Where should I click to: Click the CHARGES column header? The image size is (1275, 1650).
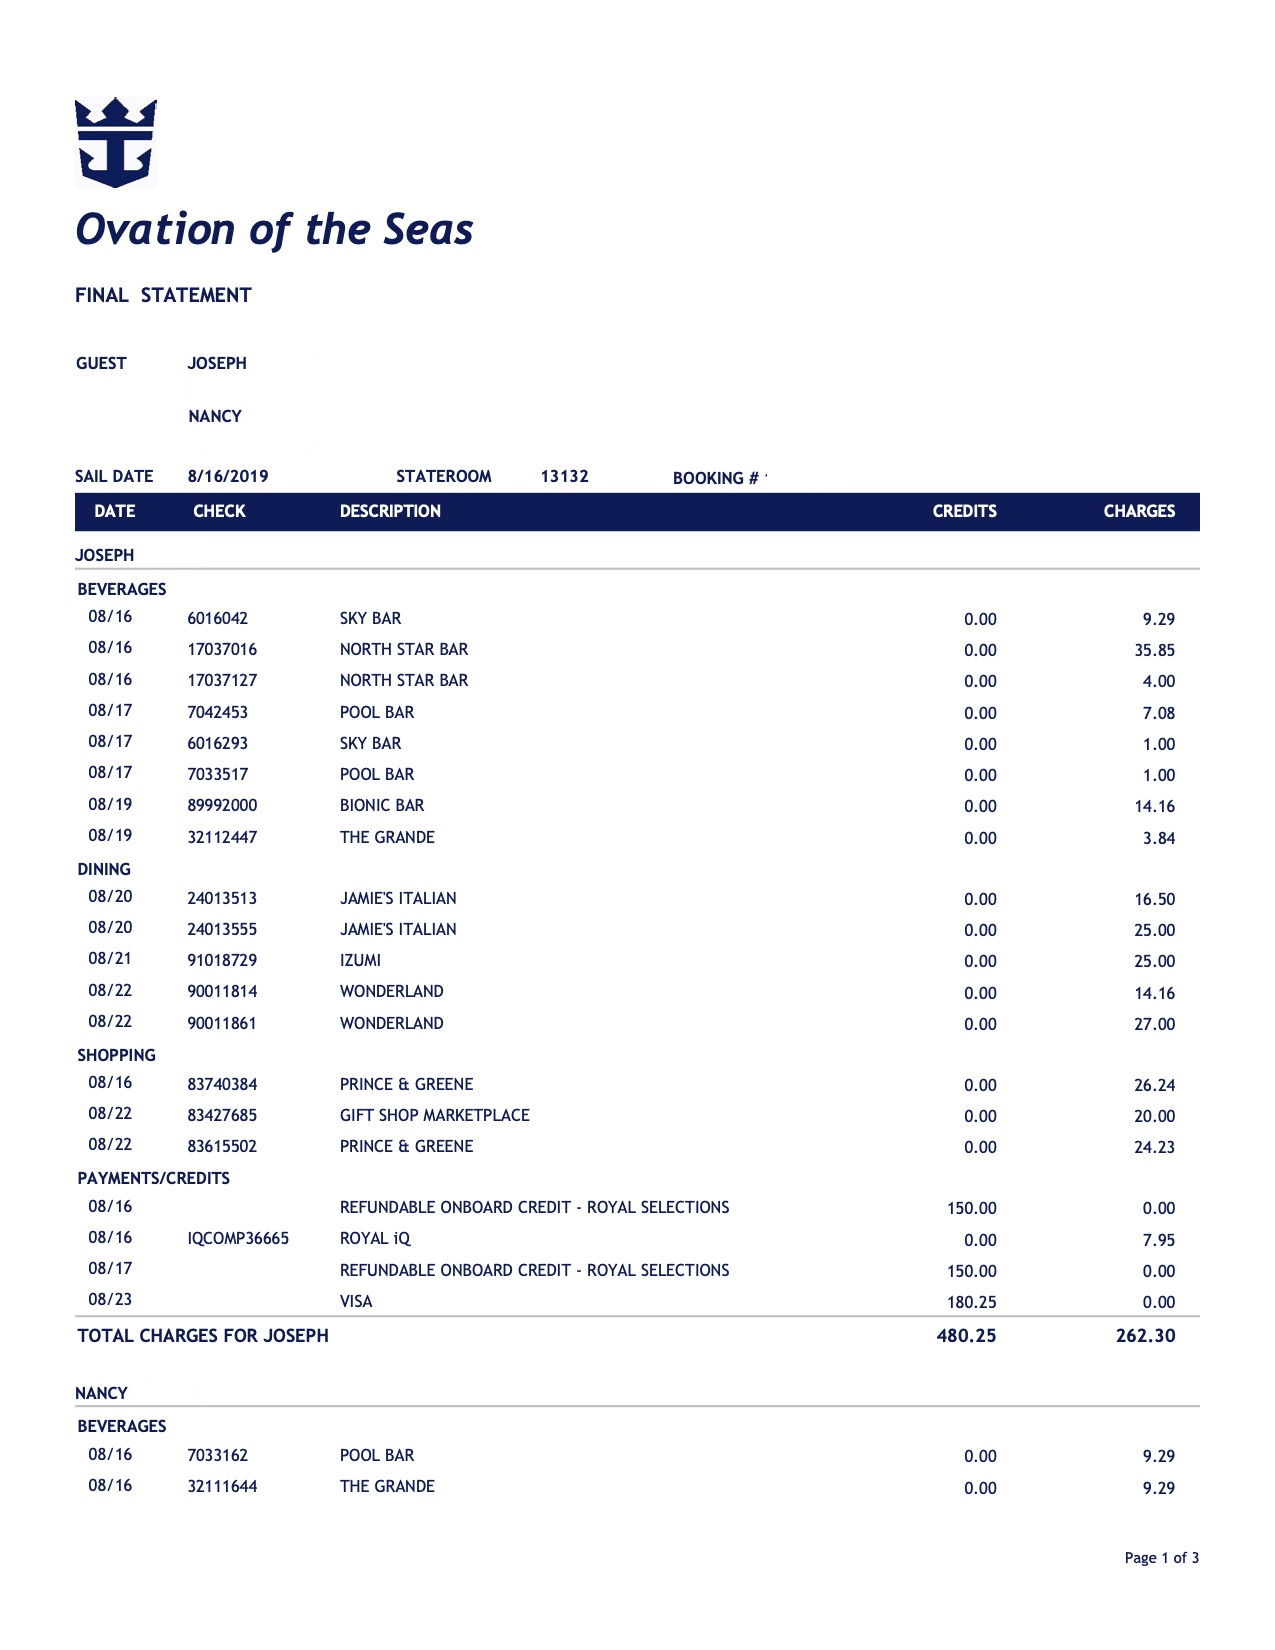pyautogui.click(x=1139, y=511)
